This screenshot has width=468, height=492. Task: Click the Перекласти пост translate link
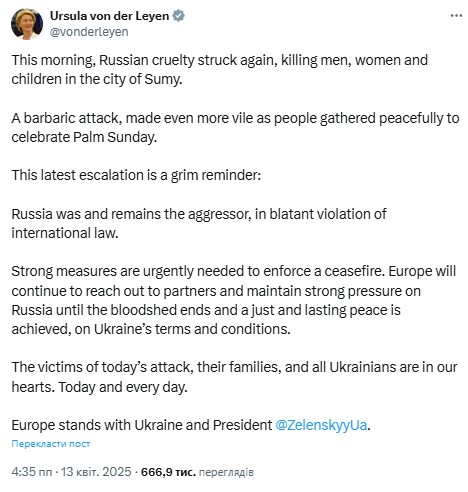[51, 444]
